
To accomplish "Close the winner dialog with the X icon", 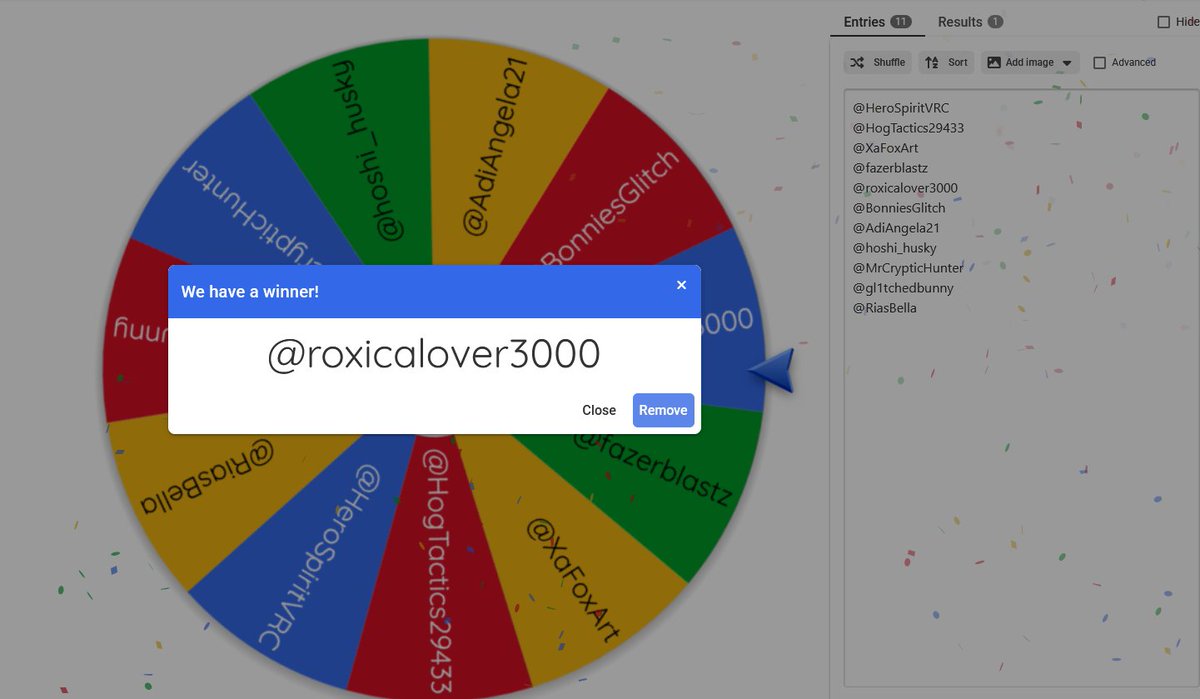I will [681, 285].
